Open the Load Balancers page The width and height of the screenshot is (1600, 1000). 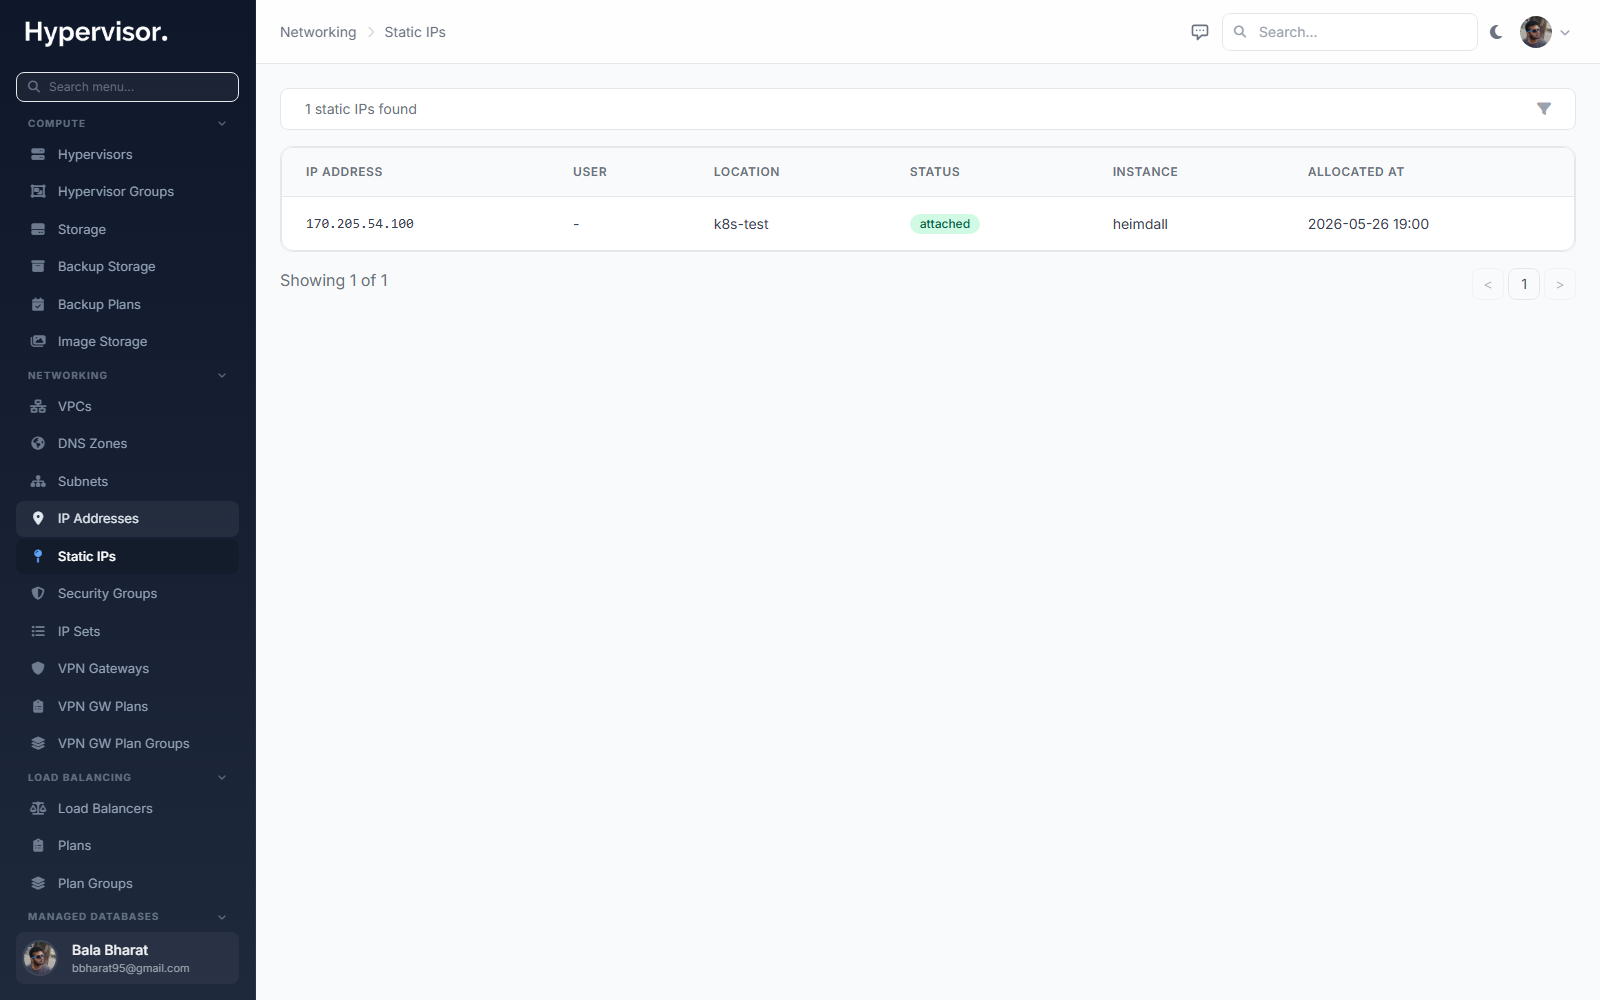point(127,808)
